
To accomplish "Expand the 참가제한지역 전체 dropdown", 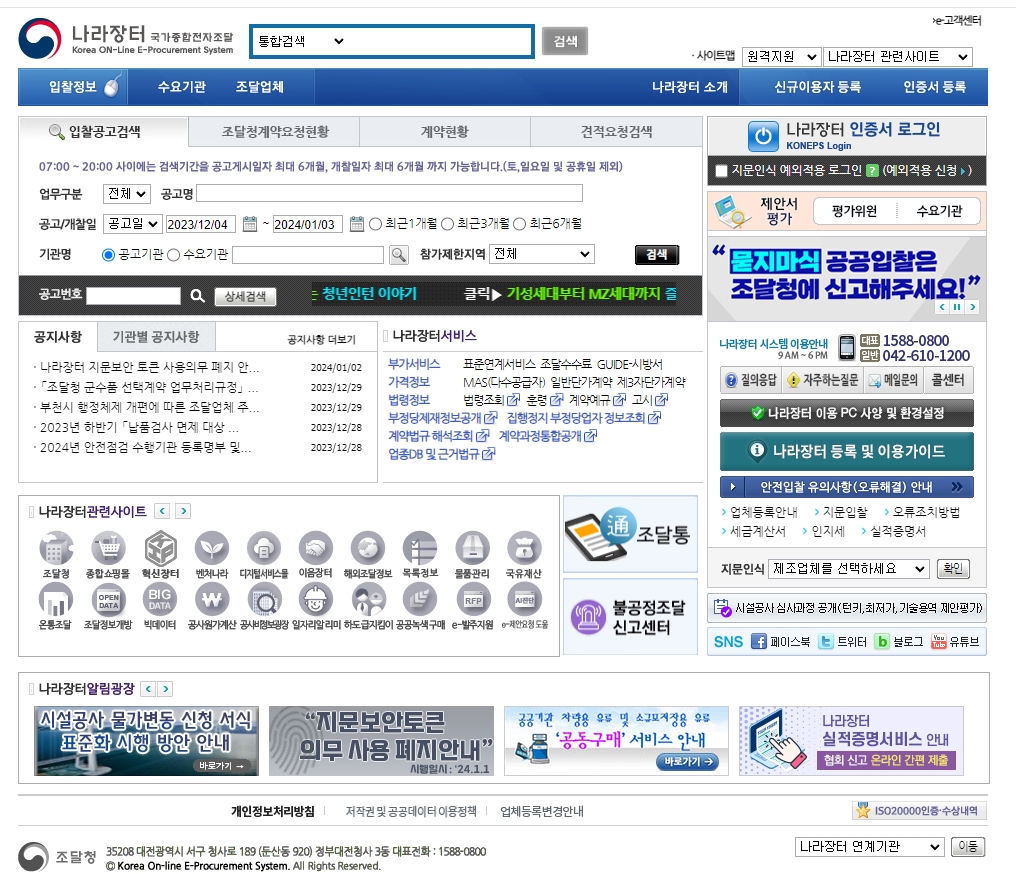I will [x=542, y=254].
